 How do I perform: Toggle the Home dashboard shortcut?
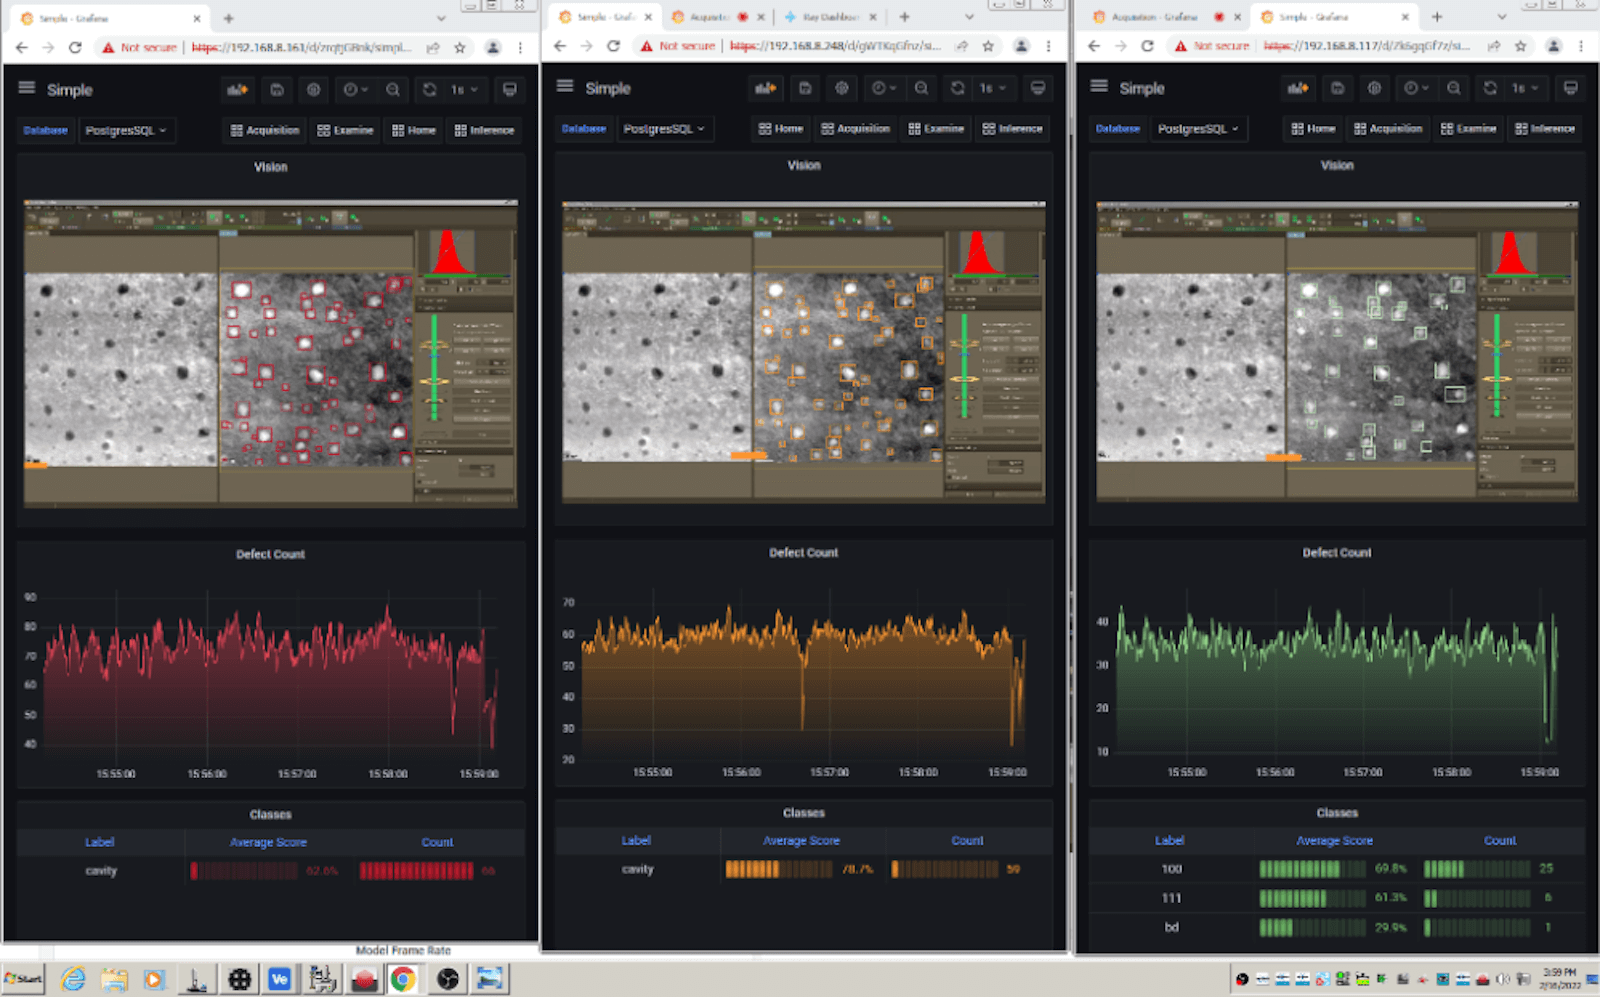412,130
